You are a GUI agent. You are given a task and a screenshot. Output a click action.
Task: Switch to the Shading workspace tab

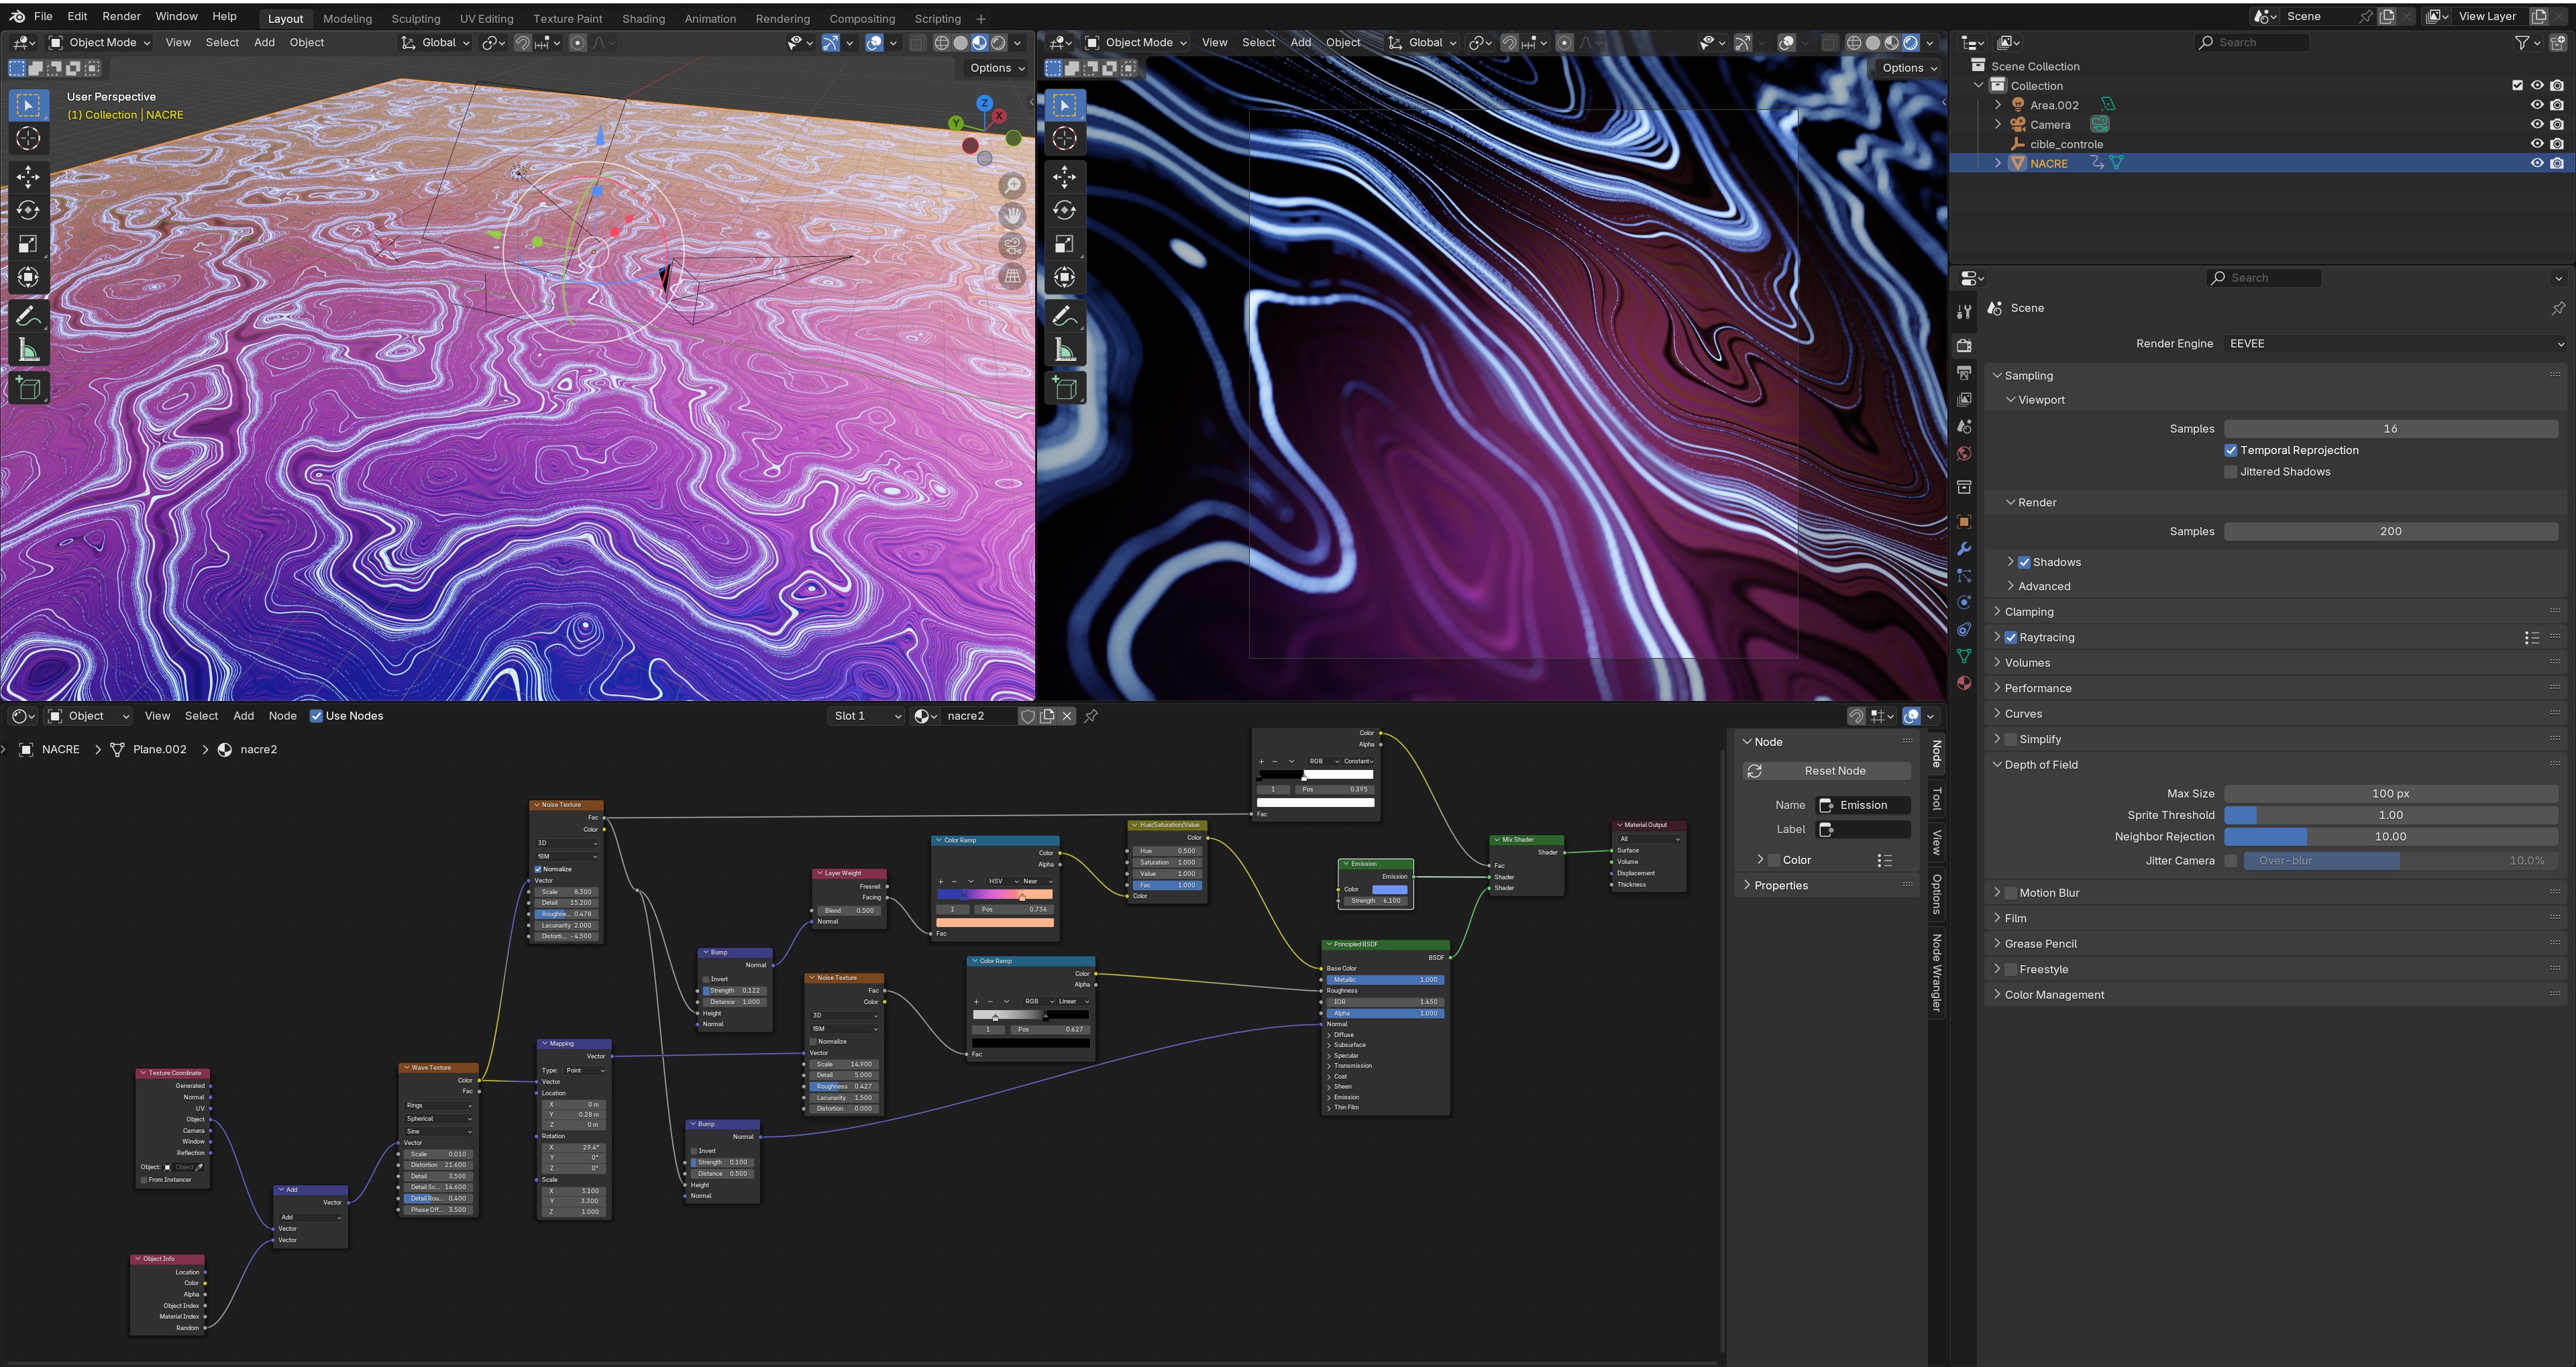(x=642, y=18)
